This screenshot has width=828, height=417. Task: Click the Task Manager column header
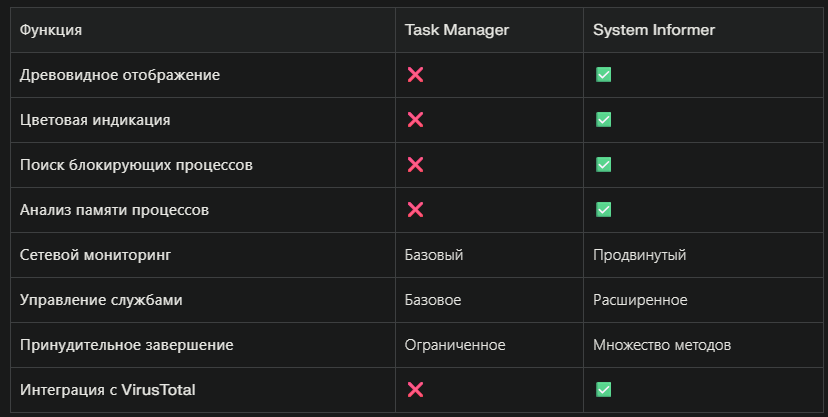point(457,30)
